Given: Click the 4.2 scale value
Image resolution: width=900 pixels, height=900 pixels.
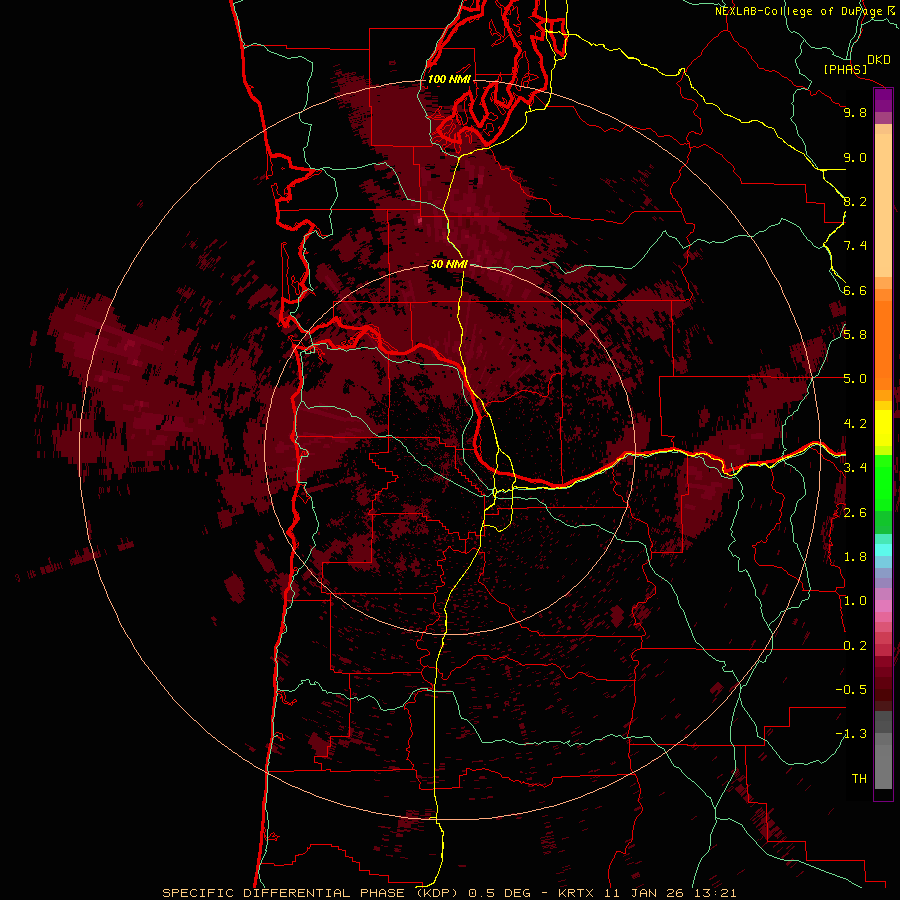Looking at the screenshot, I should tap(855, 424).
